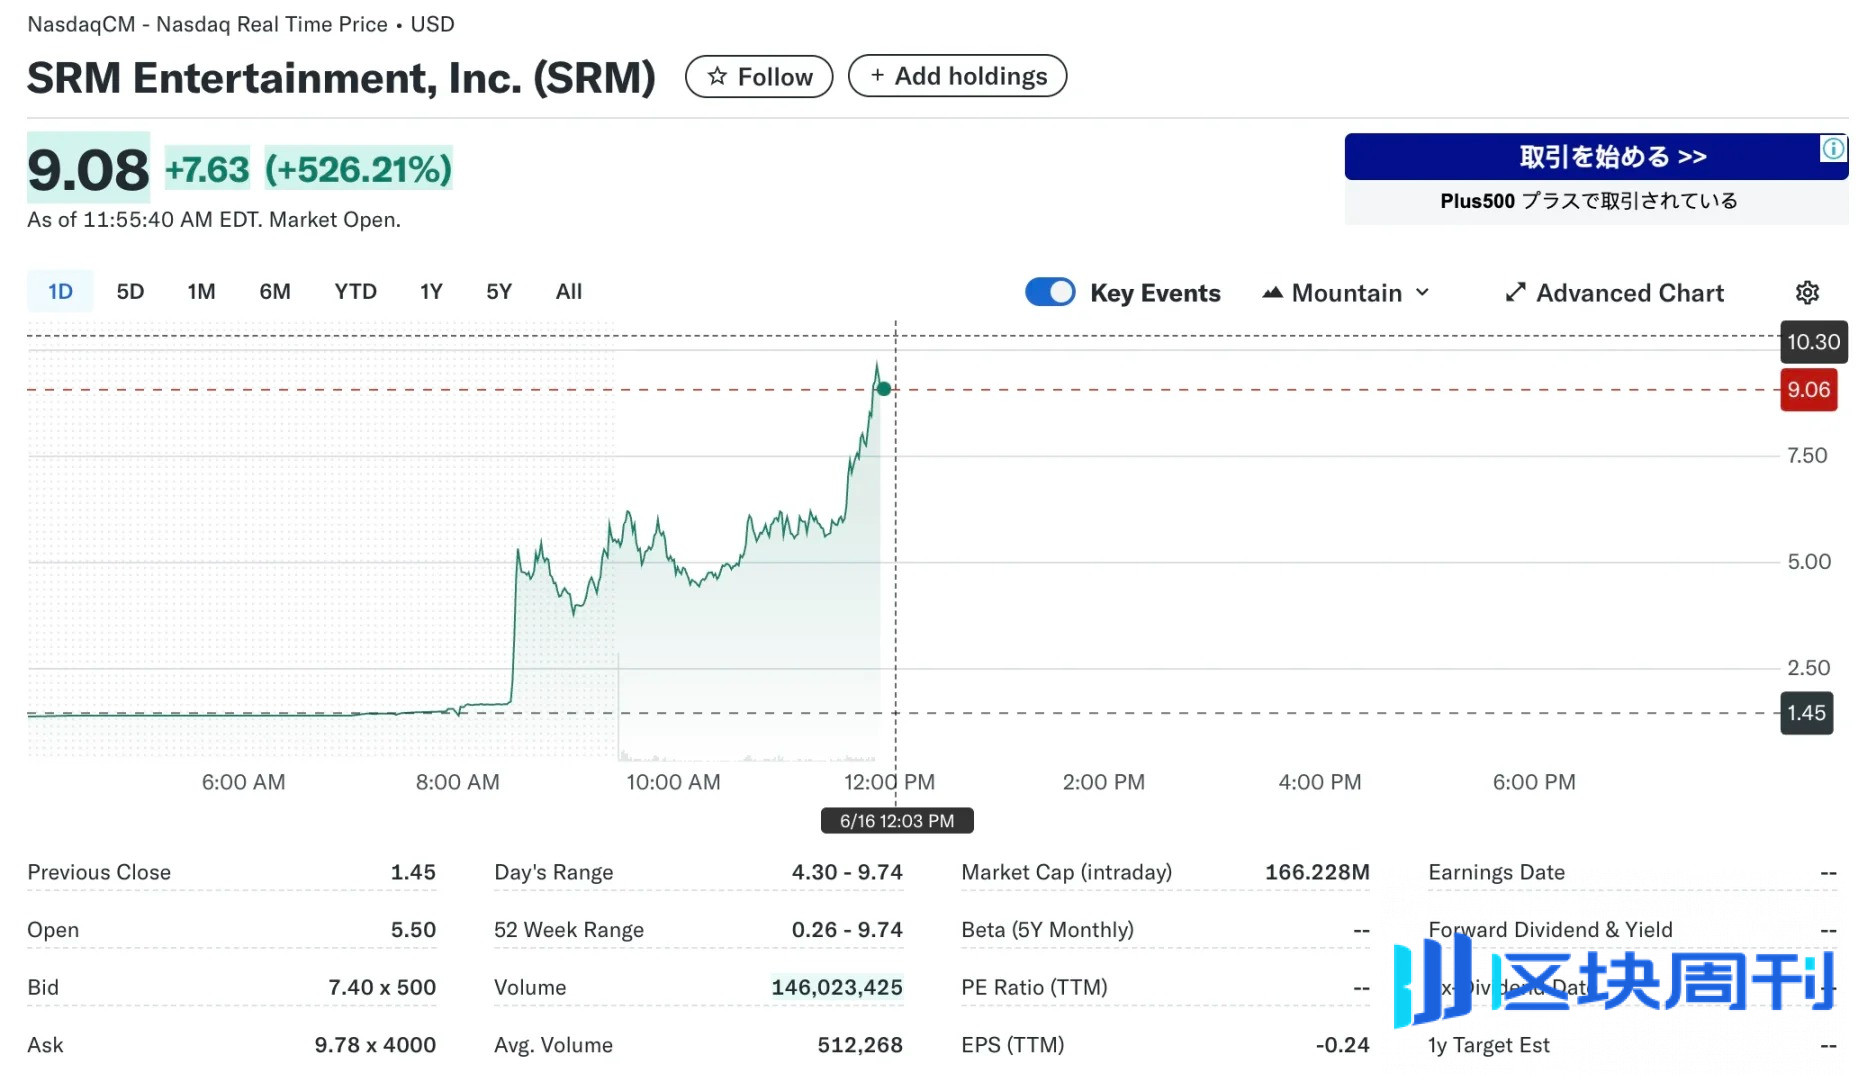Click the Open value 5.50
This screenshot has height=1091, width=1867.
click(x=413, y=930)
